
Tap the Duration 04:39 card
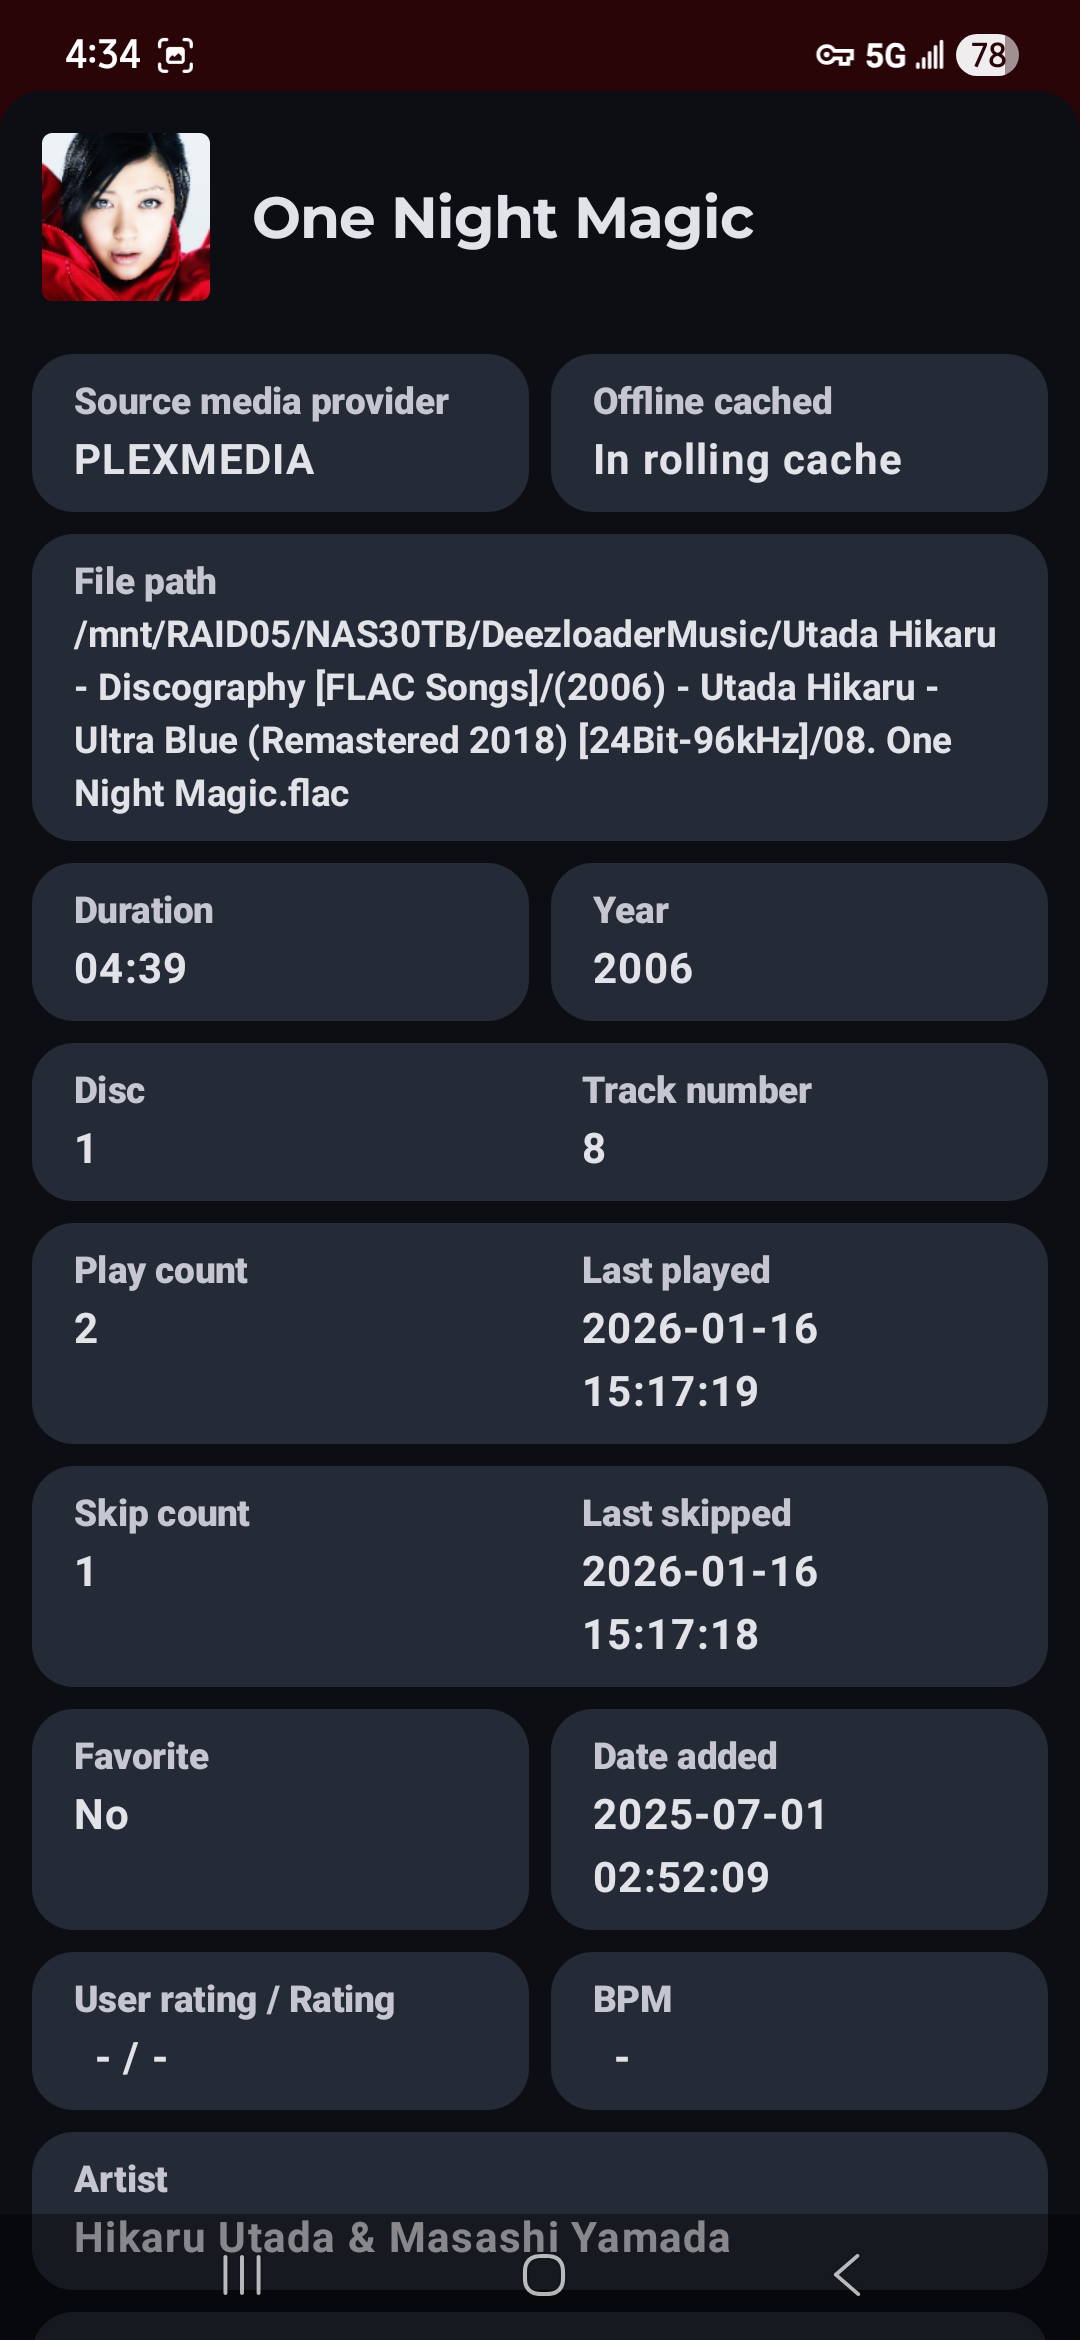[x=280, y=941]
